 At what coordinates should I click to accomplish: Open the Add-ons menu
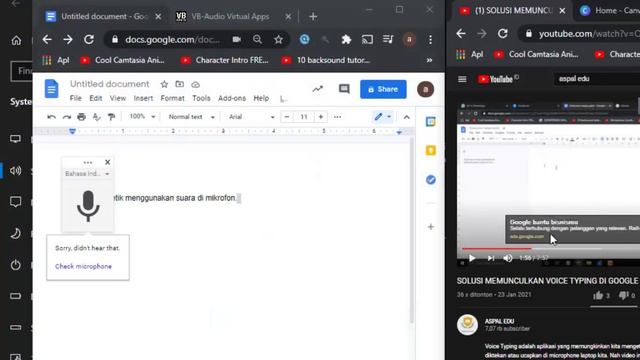232,98
